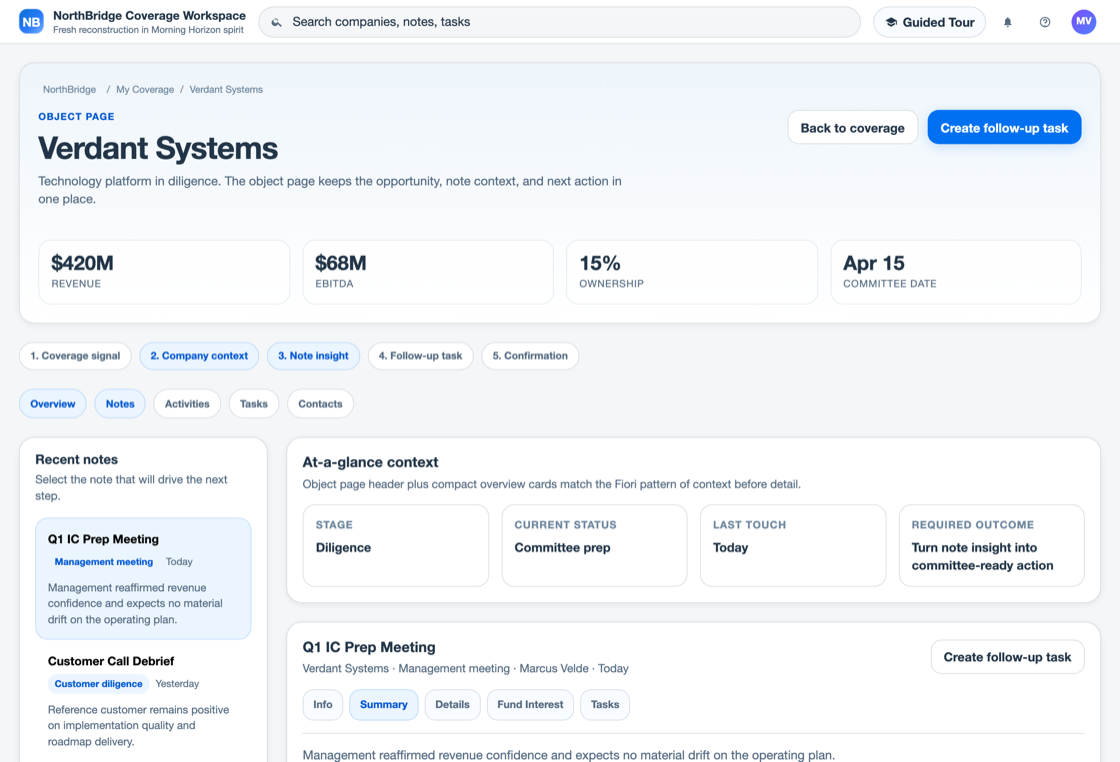Open the Fund Interest tab
This screenshot has height=762, width=1120.
click(530, 705)
